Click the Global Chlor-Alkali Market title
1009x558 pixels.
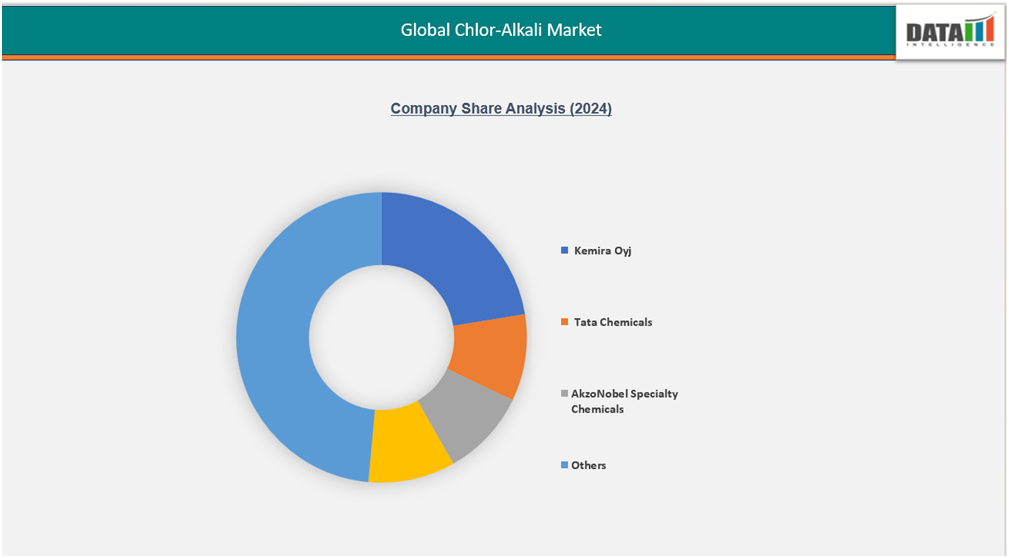(501, 30)
